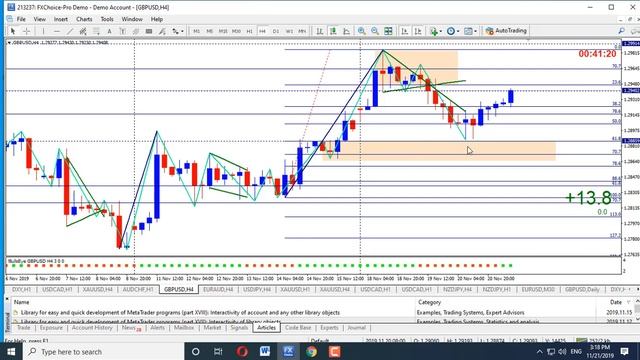Activate the crosshair tool
The width and height of the screenshot is (640, 360).
[27, 31]
